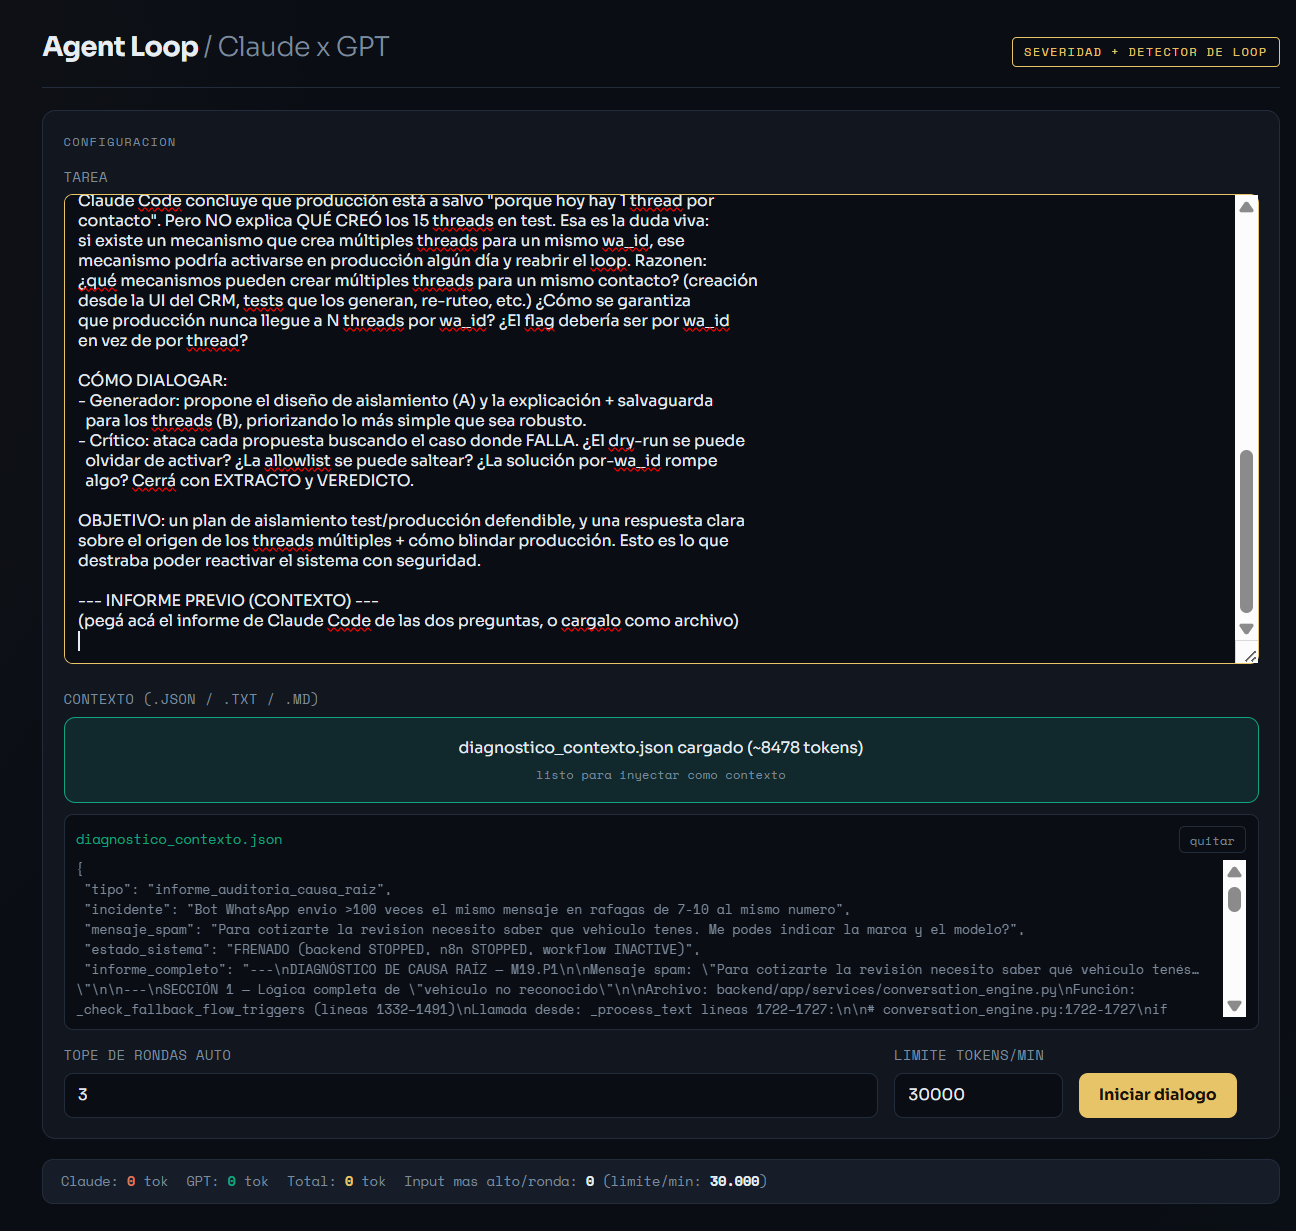Click the CONTEXTO (.JSON / .TXT / .MD) label
1296x1231 pixels.
[x=191, y=699]
